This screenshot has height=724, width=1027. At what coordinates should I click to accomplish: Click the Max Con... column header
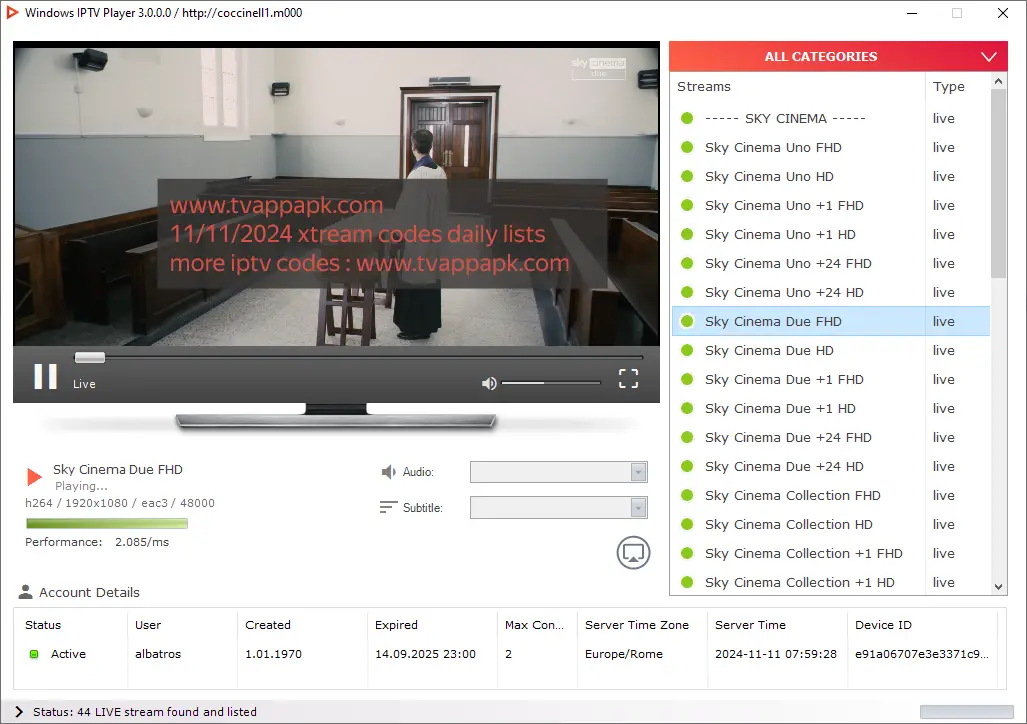point(534,625)
